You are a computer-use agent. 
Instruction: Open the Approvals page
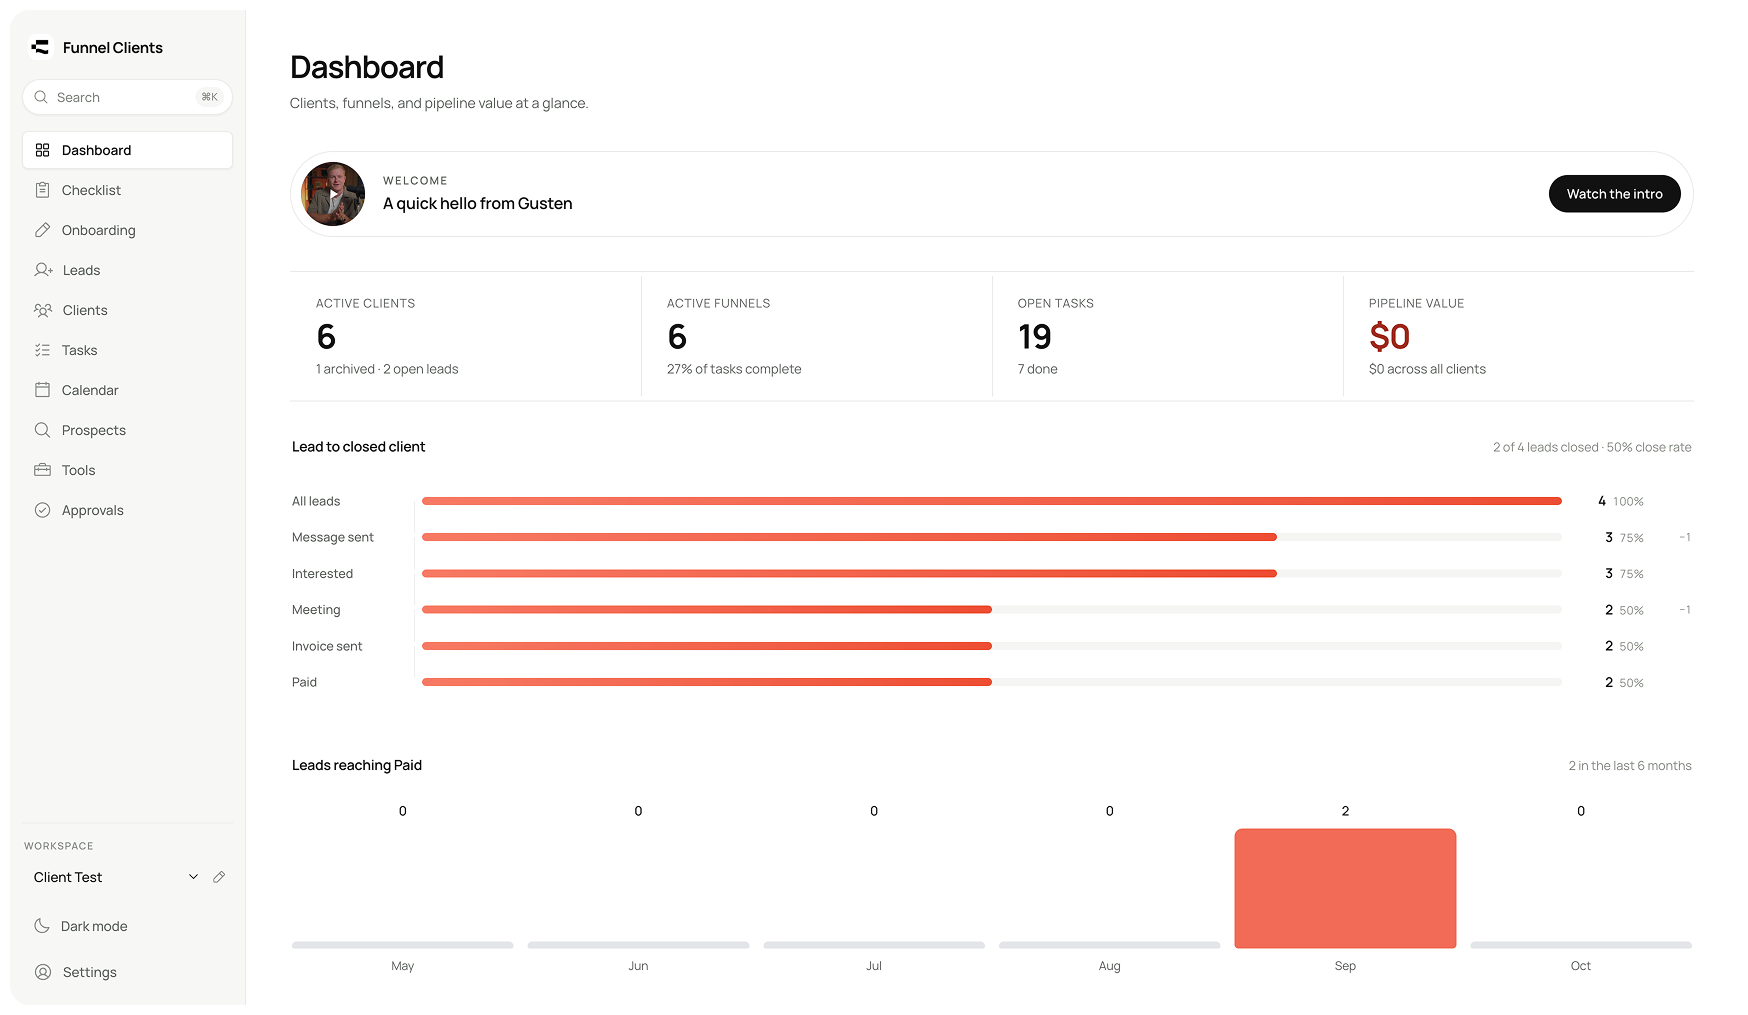(127, 510)
